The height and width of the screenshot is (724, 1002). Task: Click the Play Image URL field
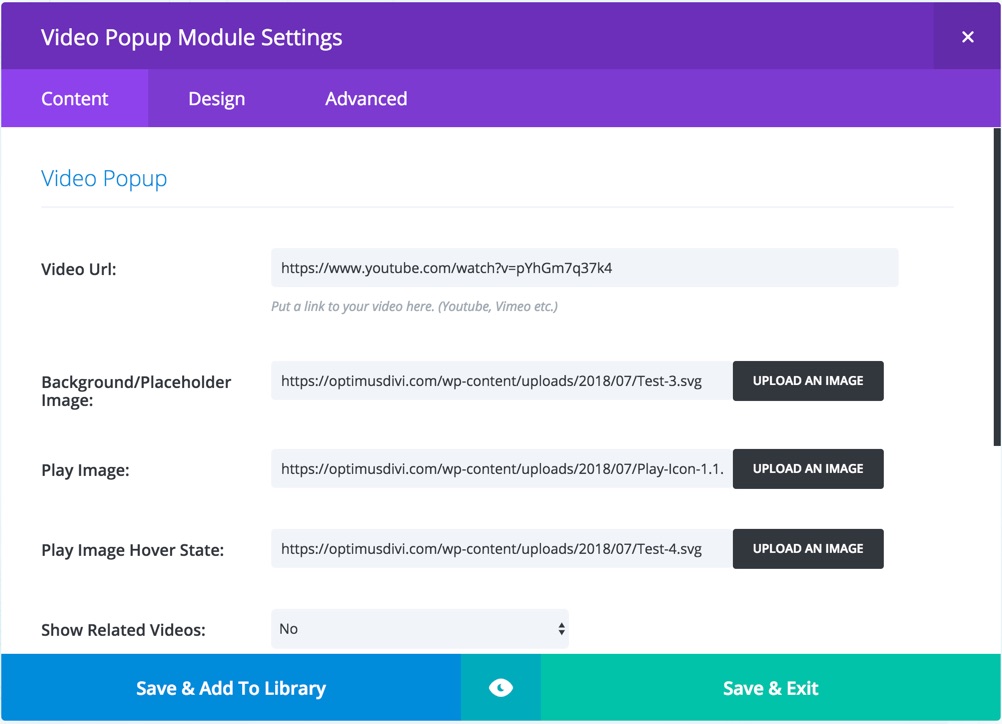(x=502, y=469)
